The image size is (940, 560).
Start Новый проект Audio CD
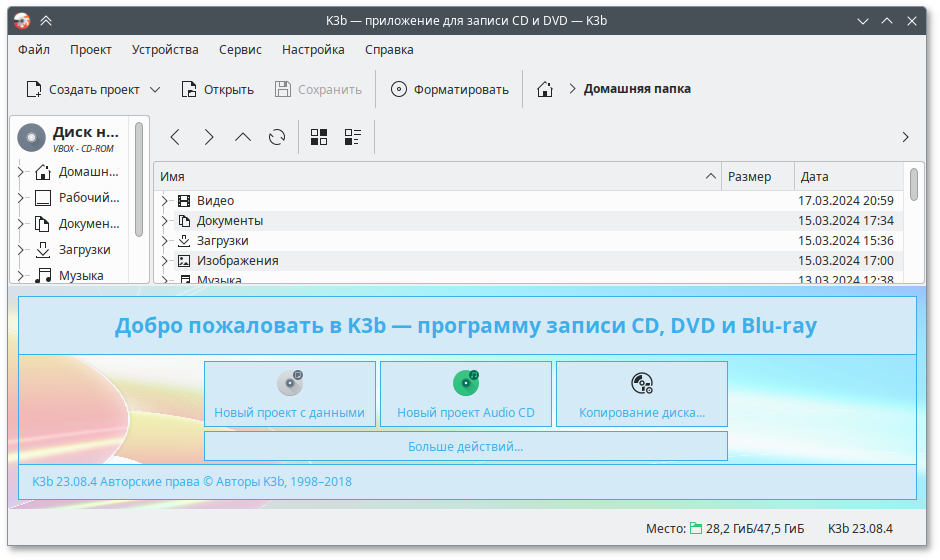(466, 394)
